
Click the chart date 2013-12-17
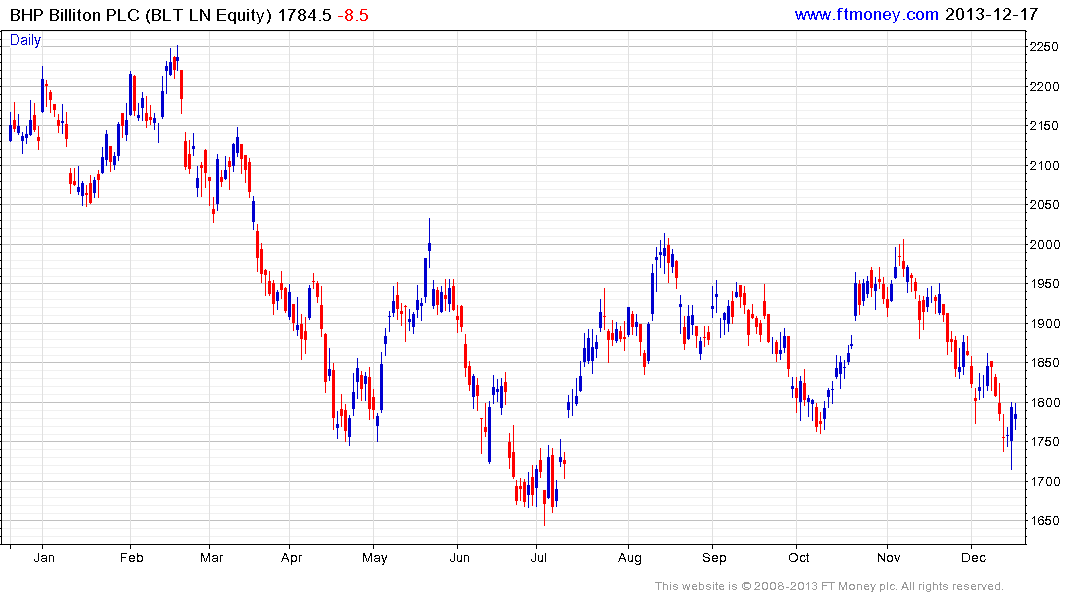point(991,14)
